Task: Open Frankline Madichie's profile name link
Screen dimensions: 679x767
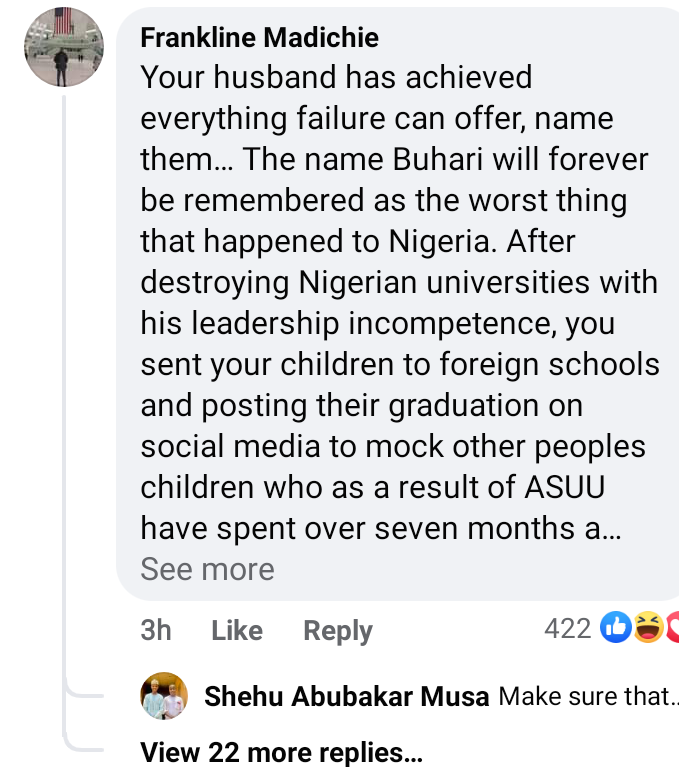Action: click(259, 38)
